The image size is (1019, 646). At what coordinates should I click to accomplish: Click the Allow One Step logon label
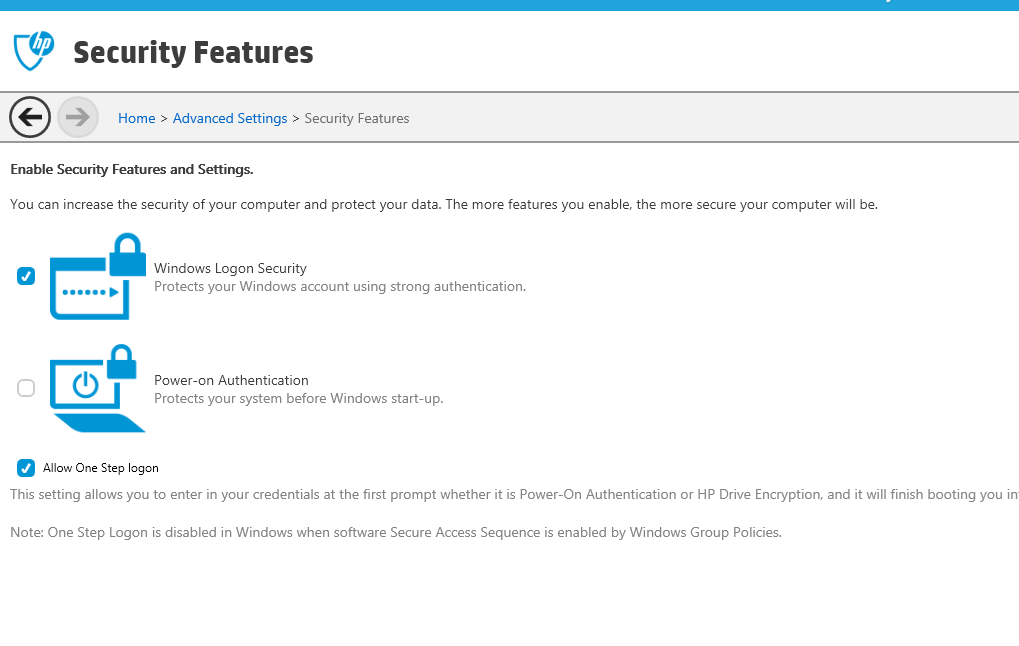(x=100, y=468)
